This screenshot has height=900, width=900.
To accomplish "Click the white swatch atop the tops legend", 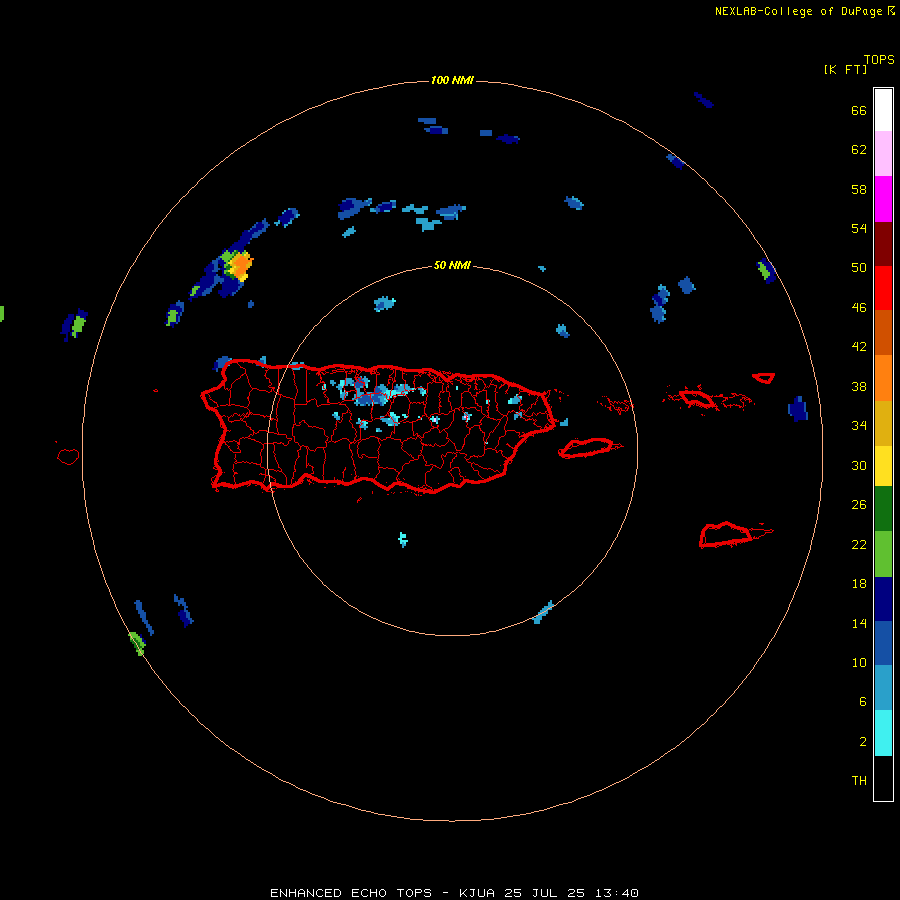I will [883, 110].
